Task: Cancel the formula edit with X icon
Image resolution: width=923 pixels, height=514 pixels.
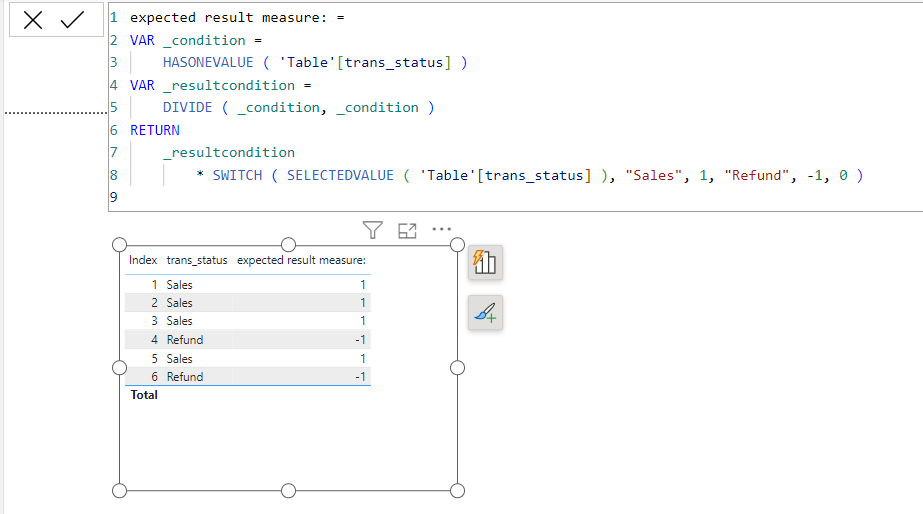Action: click(x=33, y=20)
